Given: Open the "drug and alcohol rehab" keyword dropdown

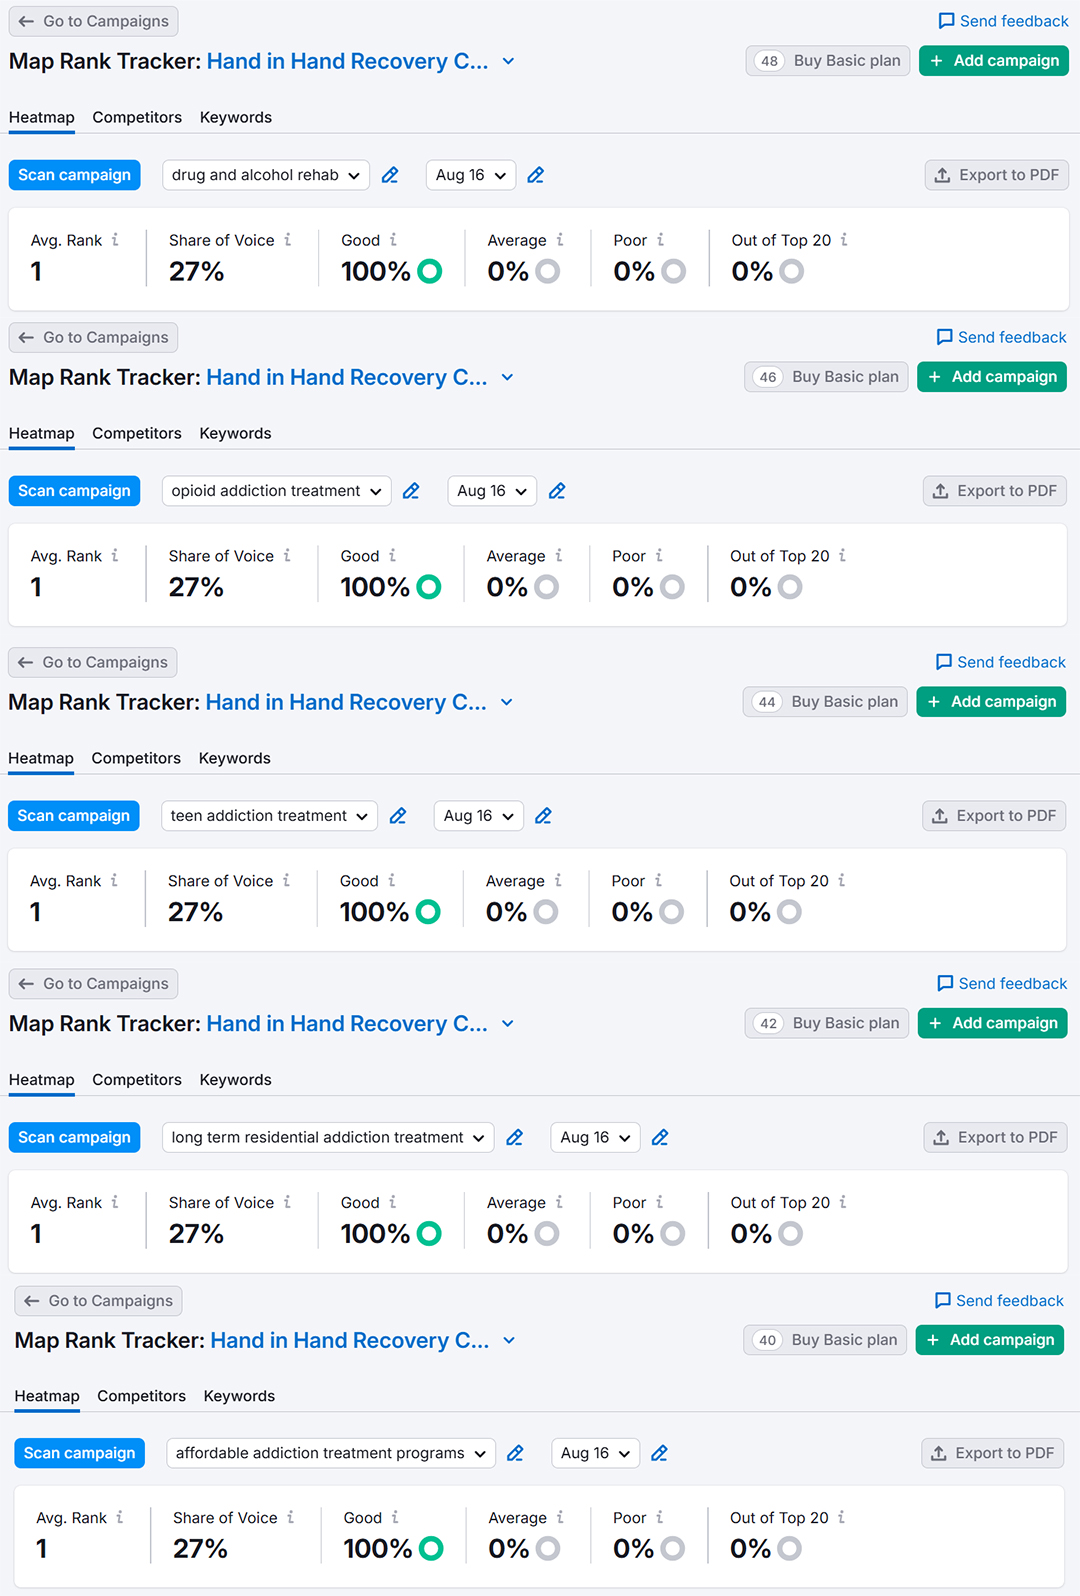Looking at the screenshot, I should tap(265, 175).
